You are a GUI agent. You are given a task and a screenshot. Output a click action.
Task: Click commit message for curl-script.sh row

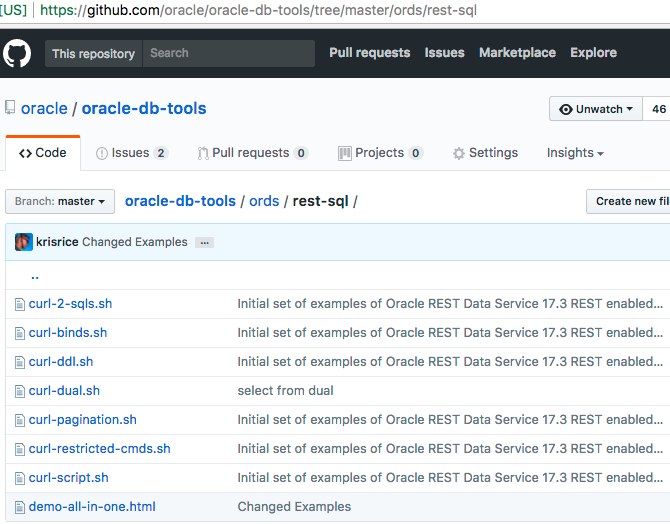click(x=450, y=478)
